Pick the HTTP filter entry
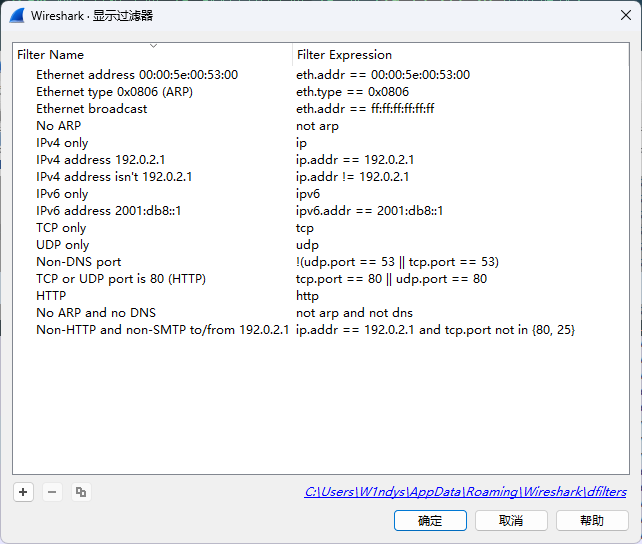642x544 pixels. 51,296
